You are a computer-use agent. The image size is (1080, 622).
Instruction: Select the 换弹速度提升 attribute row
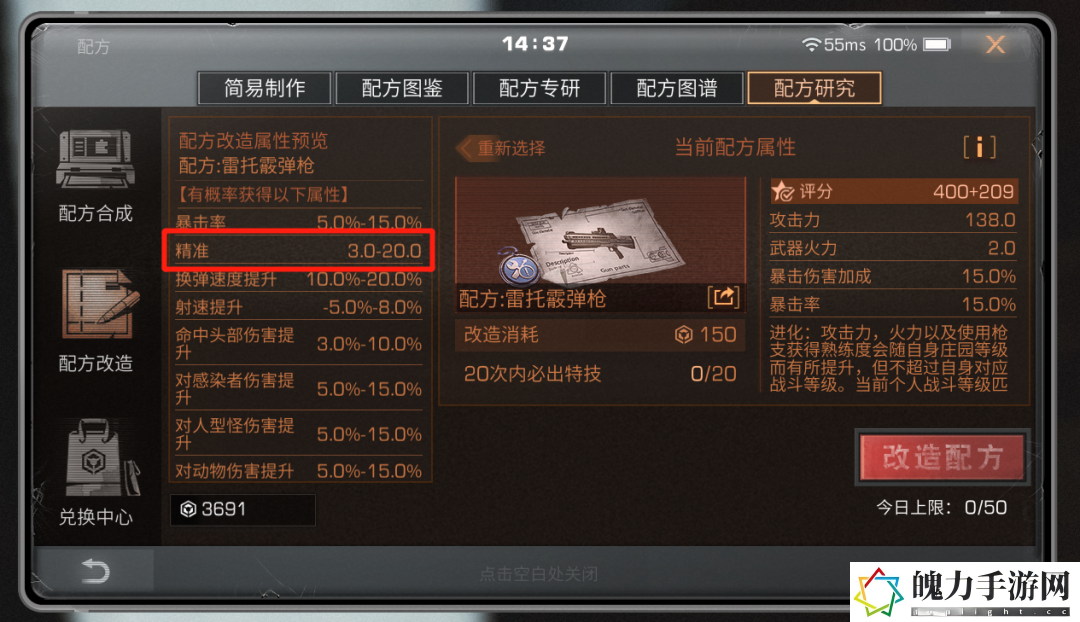[x=298, y=279]
